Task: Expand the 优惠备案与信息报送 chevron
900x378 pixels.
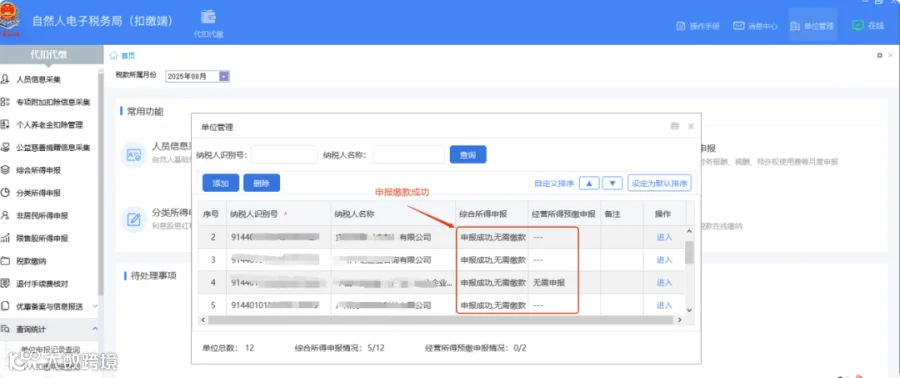Action: coord(95,306)
